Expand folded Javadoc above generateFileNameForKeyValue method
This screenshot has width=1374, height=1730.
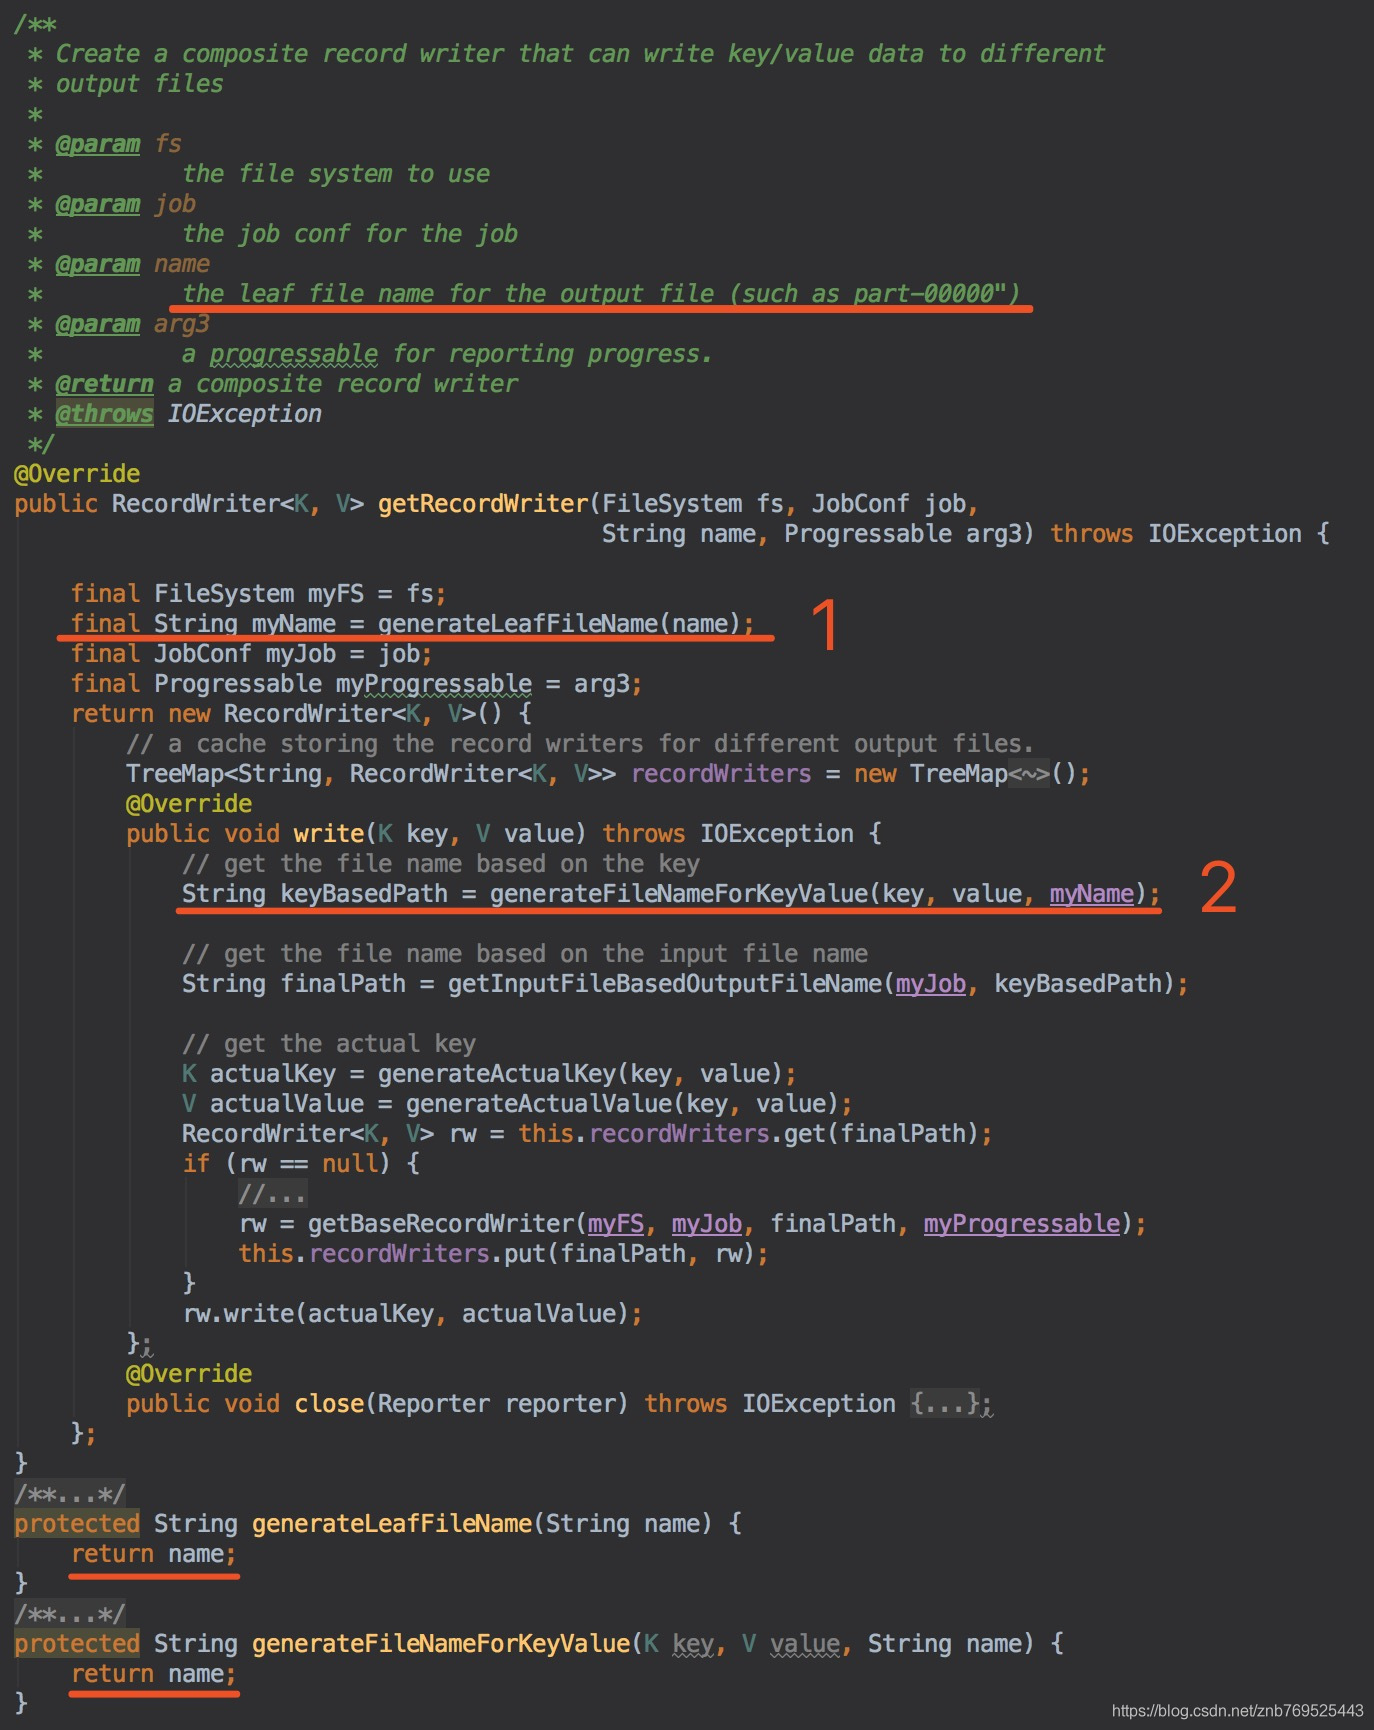69,1614
